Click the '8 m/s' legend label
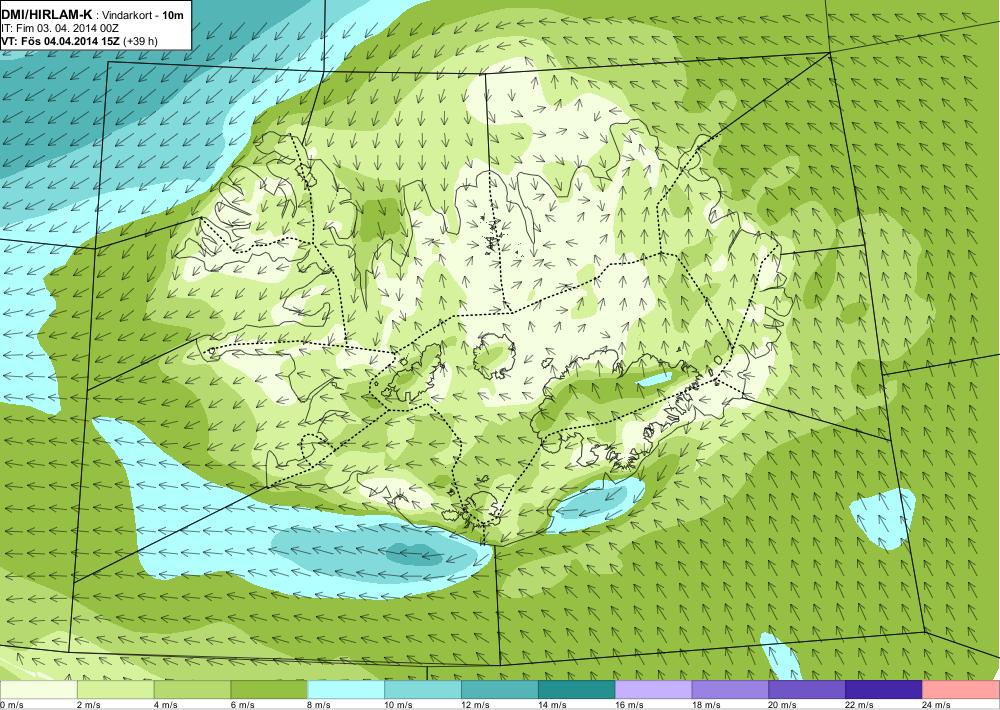 tap(319, 705)
